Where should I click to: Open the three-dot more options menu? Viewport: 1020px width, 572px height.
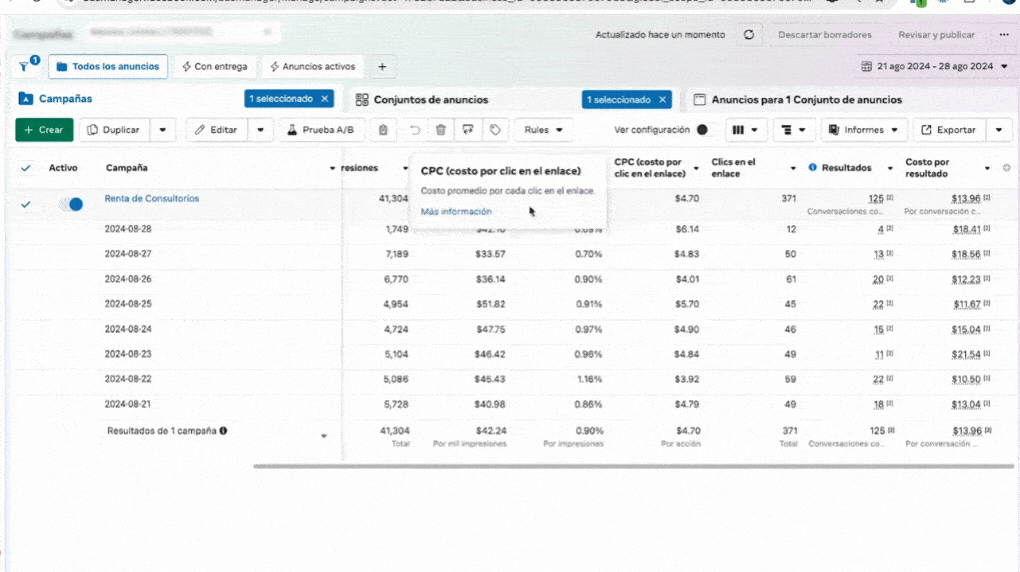1003,35
